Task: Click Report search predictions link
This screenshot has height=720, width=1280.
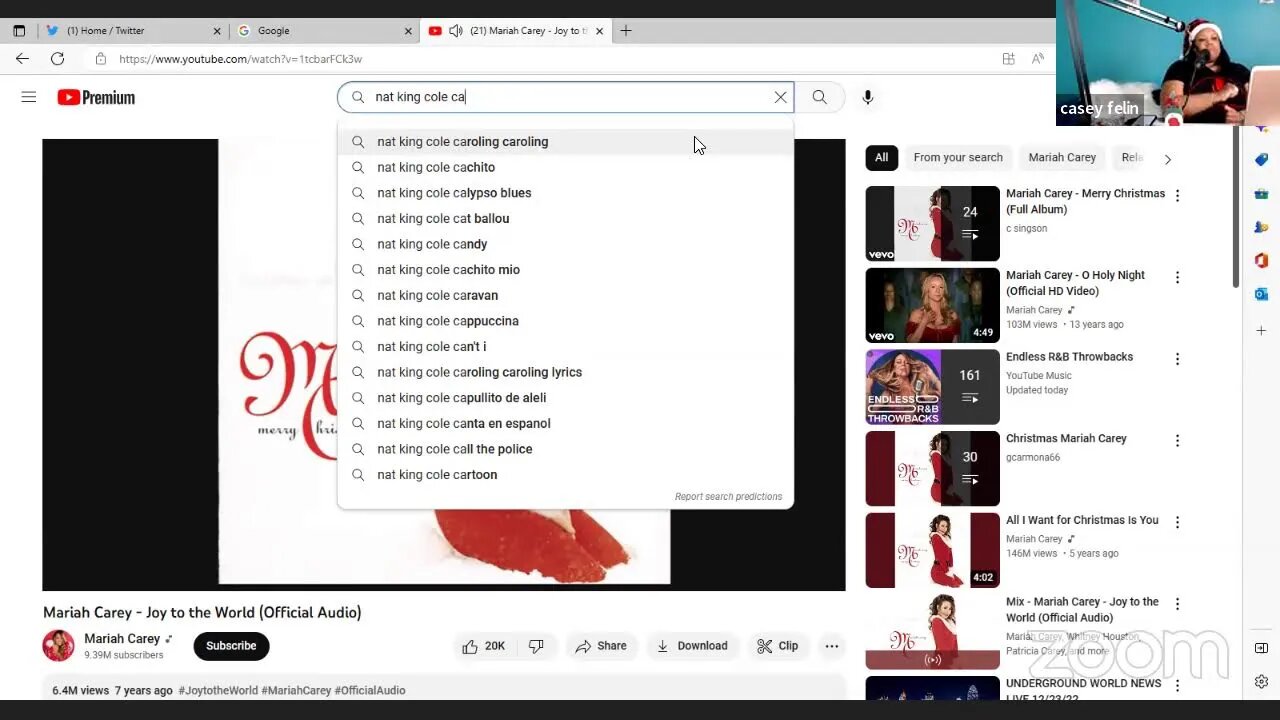Action: tap(728, 497)
